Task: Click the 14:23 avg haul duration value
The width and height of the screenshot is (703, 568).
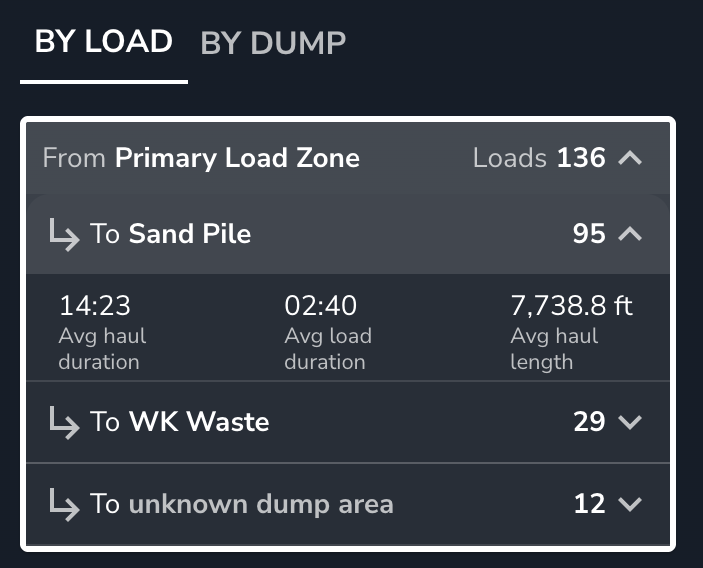Action: (x=95, y=306)
